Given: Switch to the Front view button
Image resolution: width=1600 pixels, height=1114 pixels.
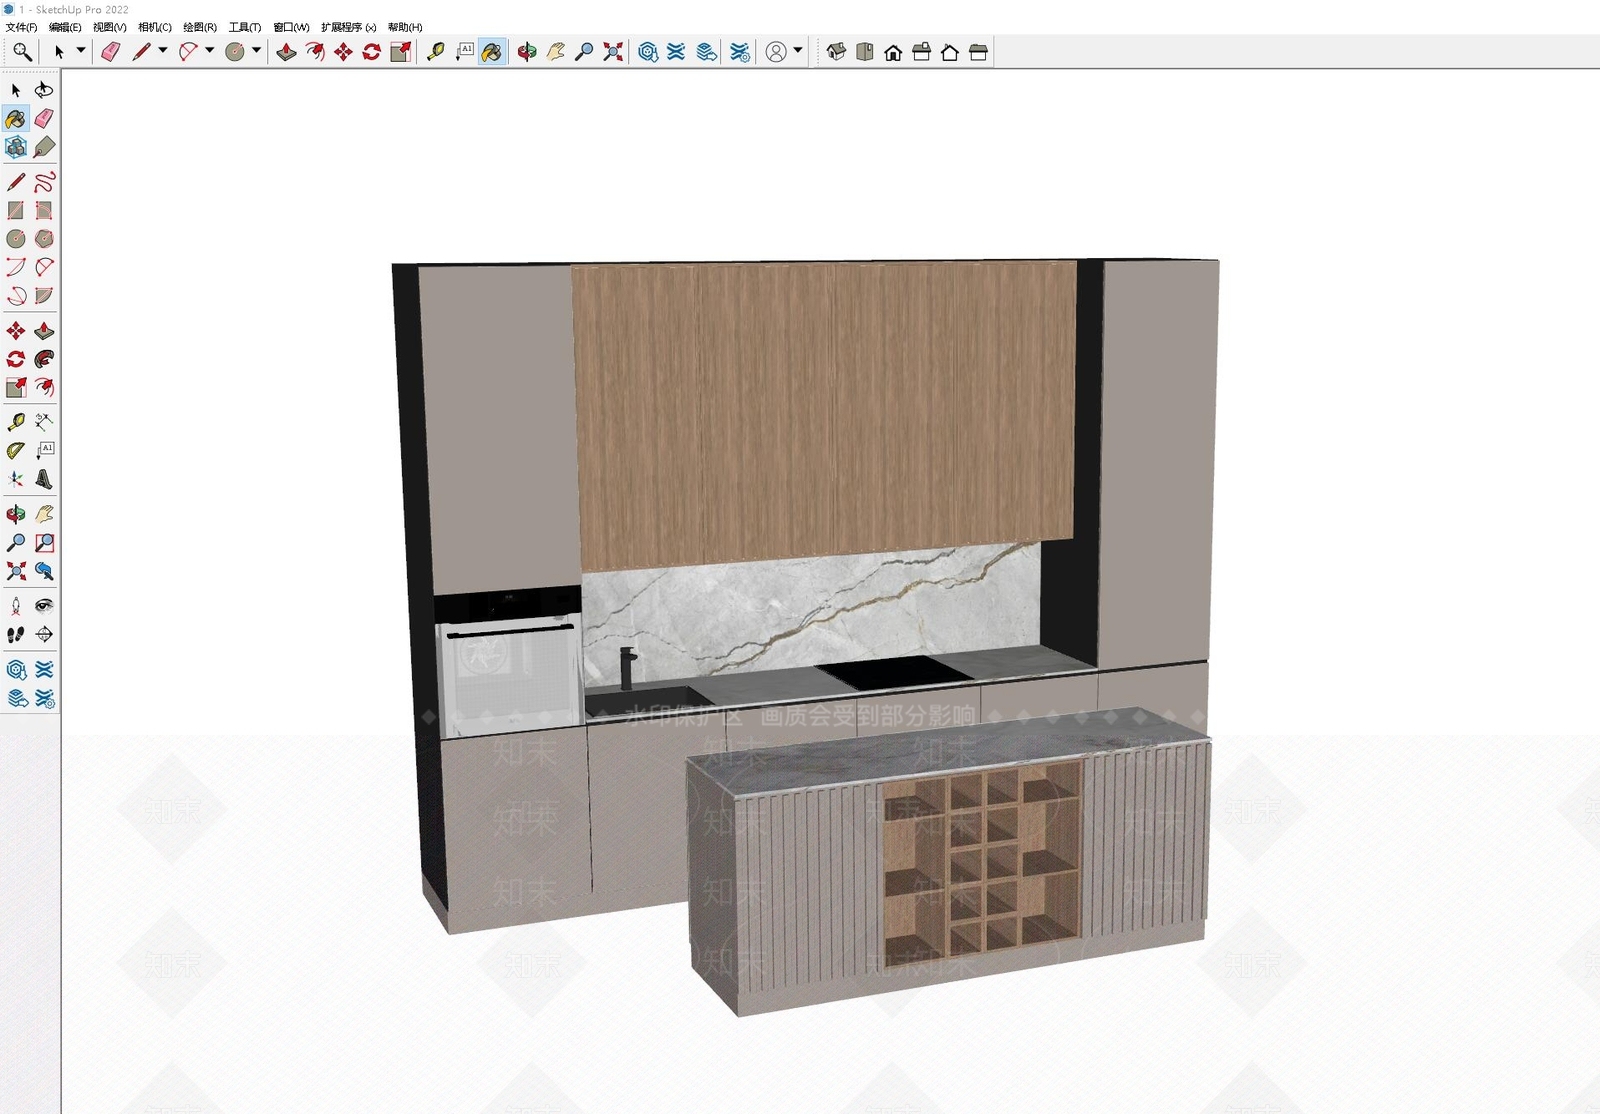Looking at the screenshot, I should 893,52.
